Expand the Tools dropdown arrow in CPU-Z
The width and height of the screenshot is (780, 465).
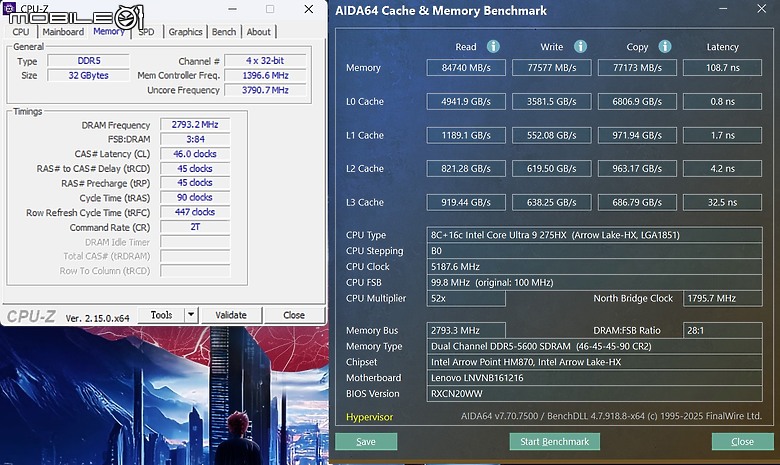(x=191, y=315)
